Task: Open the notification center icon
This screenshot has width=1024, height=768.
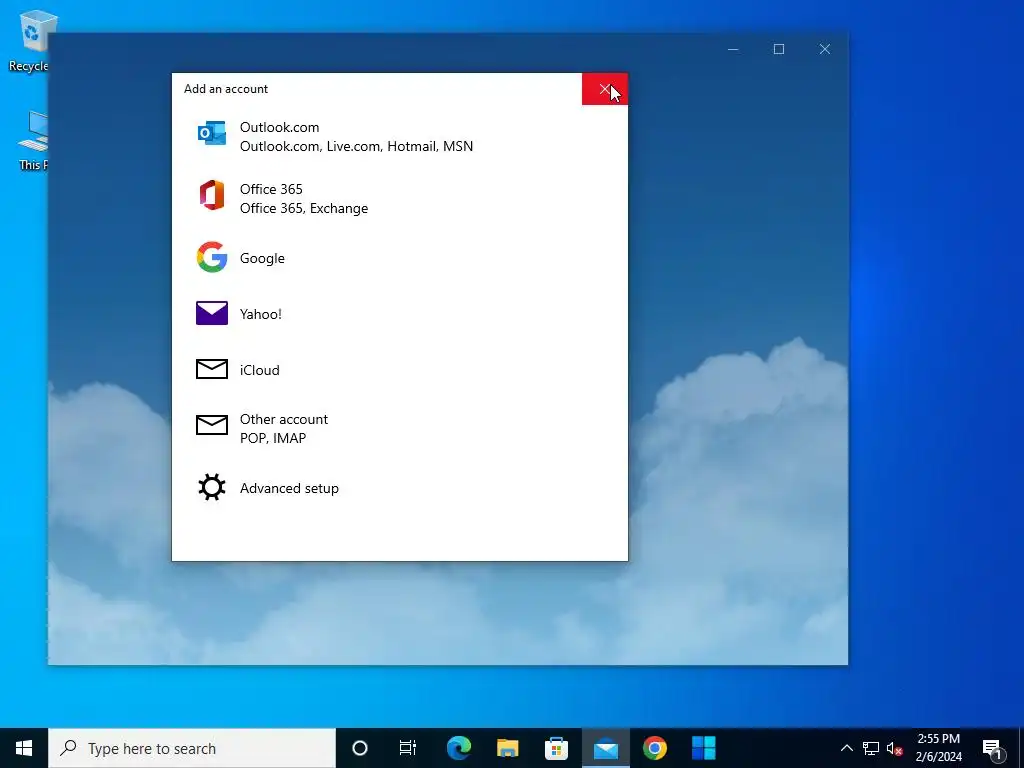Action: pos(992,748)
